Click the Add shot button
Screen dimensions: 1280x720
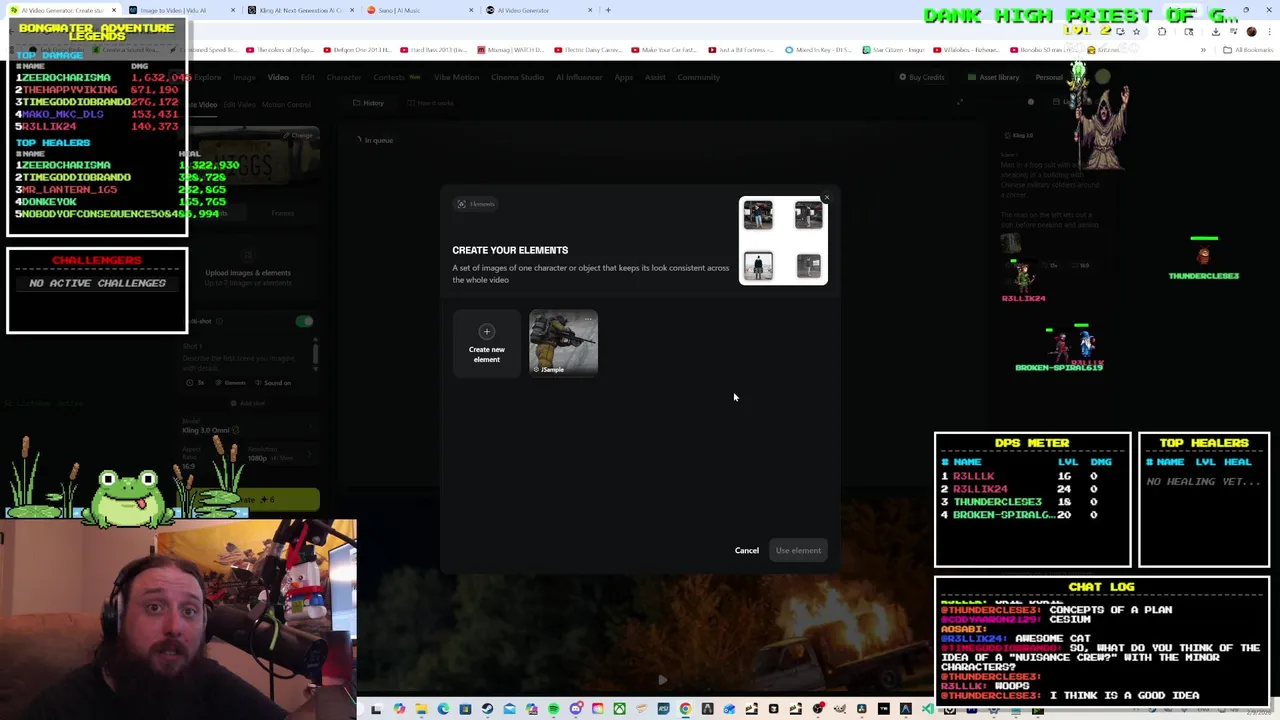click(248, 403)
